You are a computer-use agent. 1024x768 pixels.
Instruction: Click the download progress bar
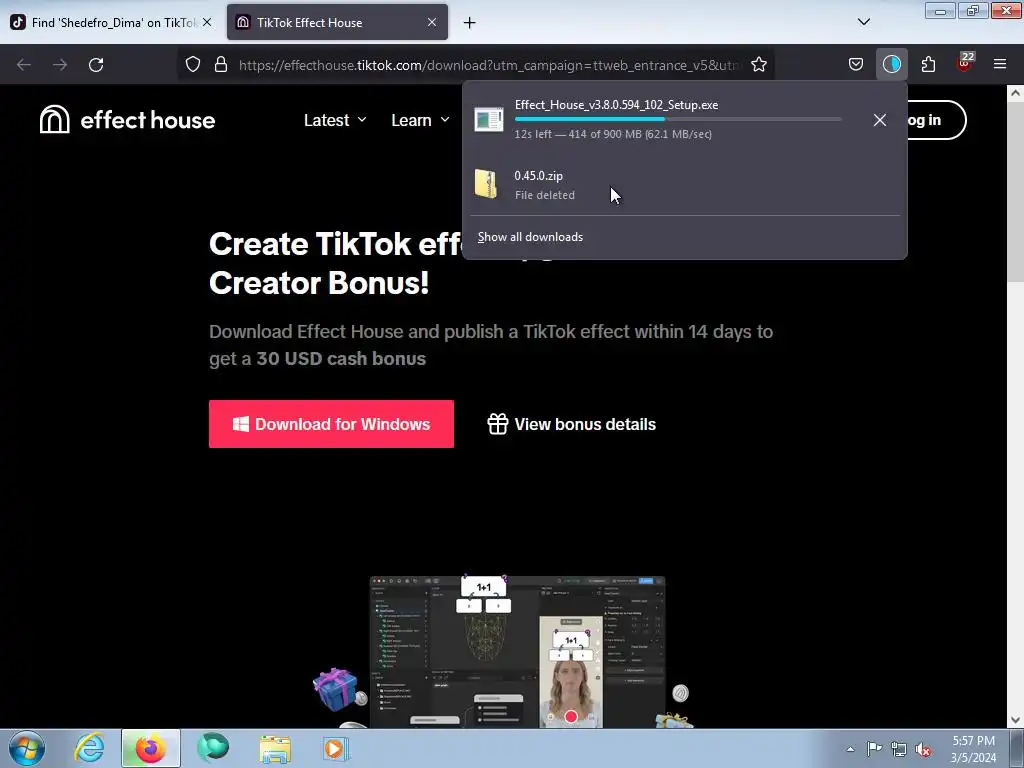click(678, 119)
